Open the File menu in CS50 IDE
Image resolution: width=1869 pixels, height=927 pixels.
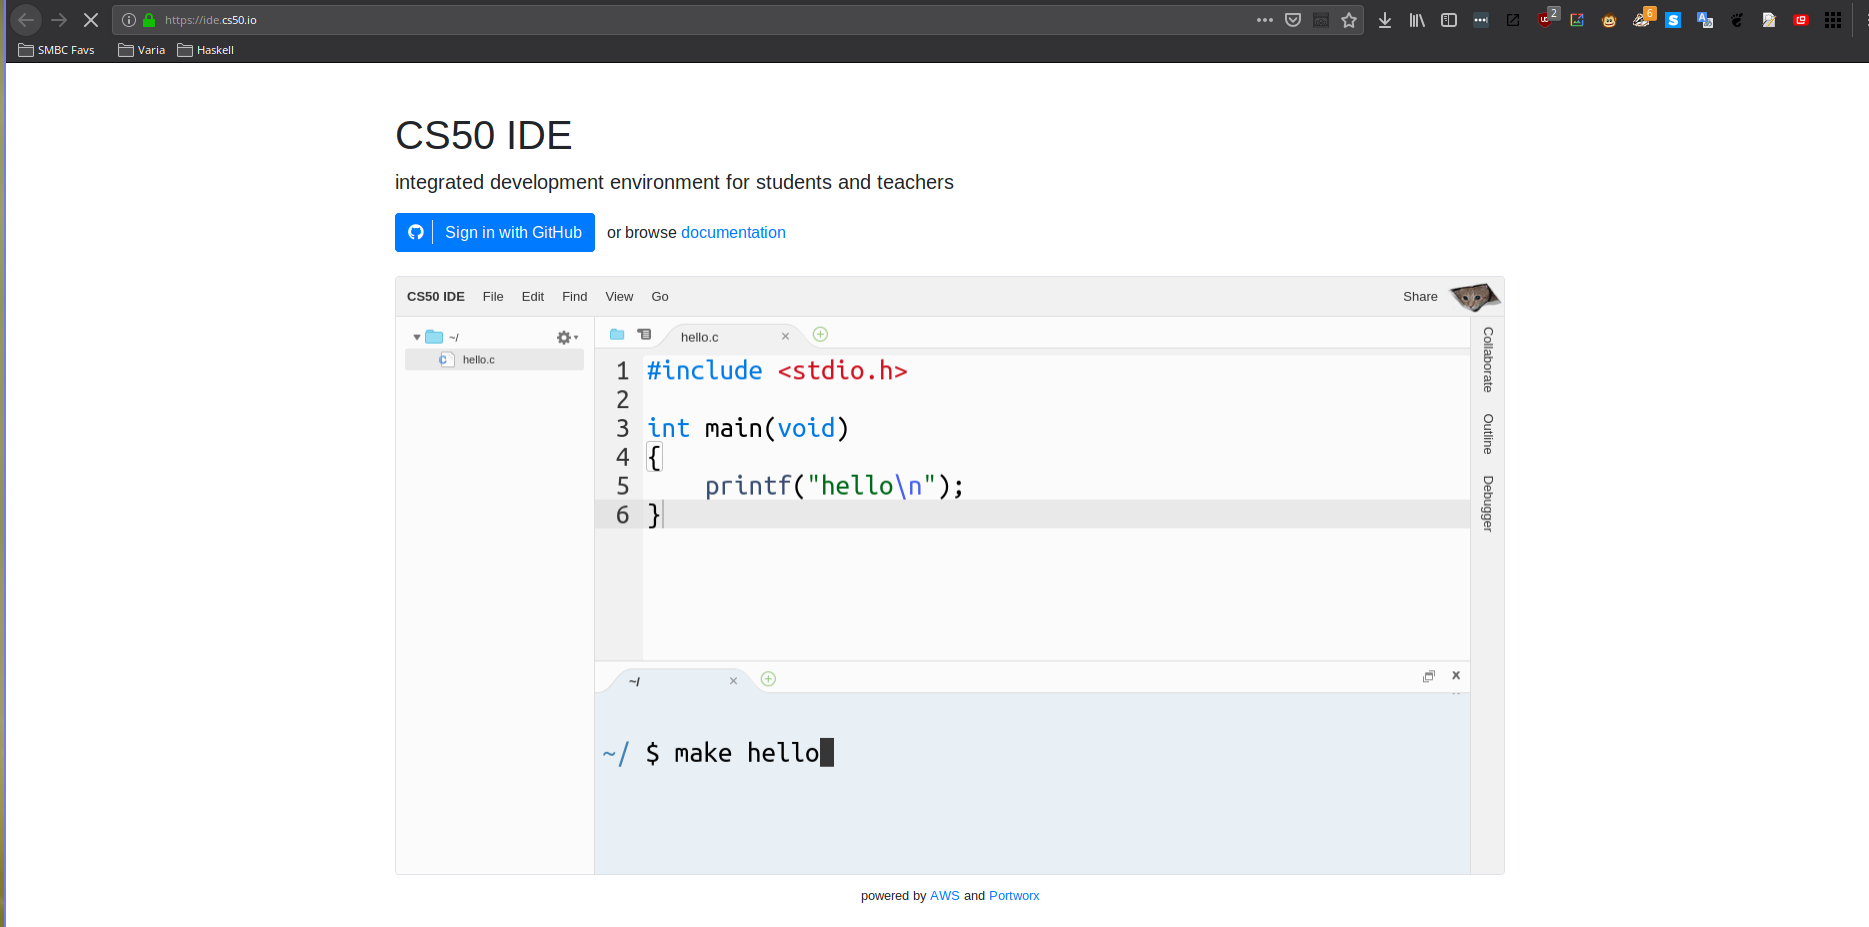pyautogui.click(x=493, y=297)
